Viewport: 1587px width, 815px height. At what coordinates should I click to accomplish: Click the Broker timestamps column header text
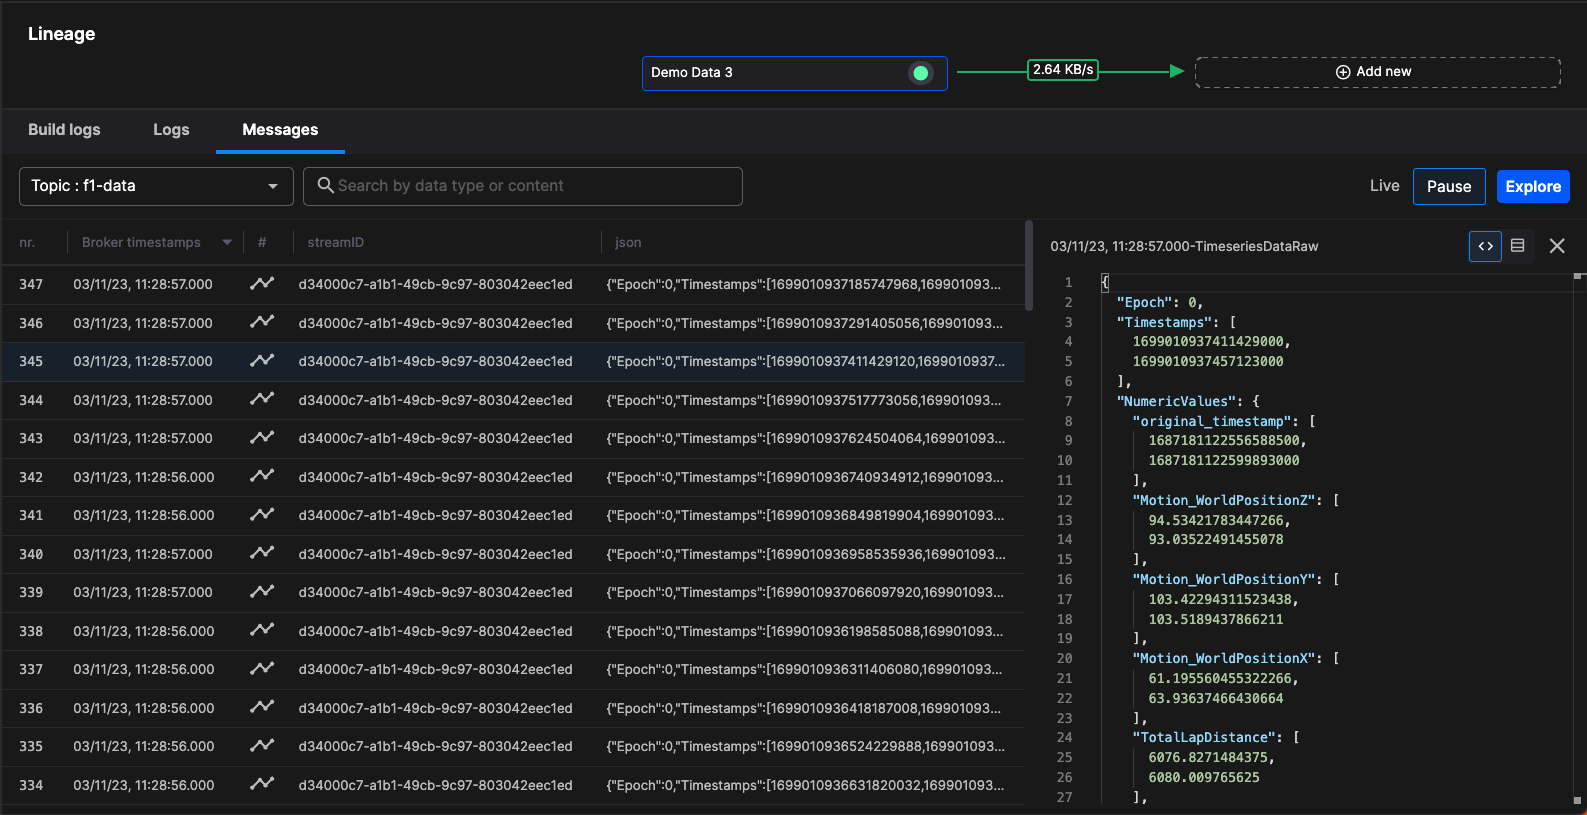(141, 243)
